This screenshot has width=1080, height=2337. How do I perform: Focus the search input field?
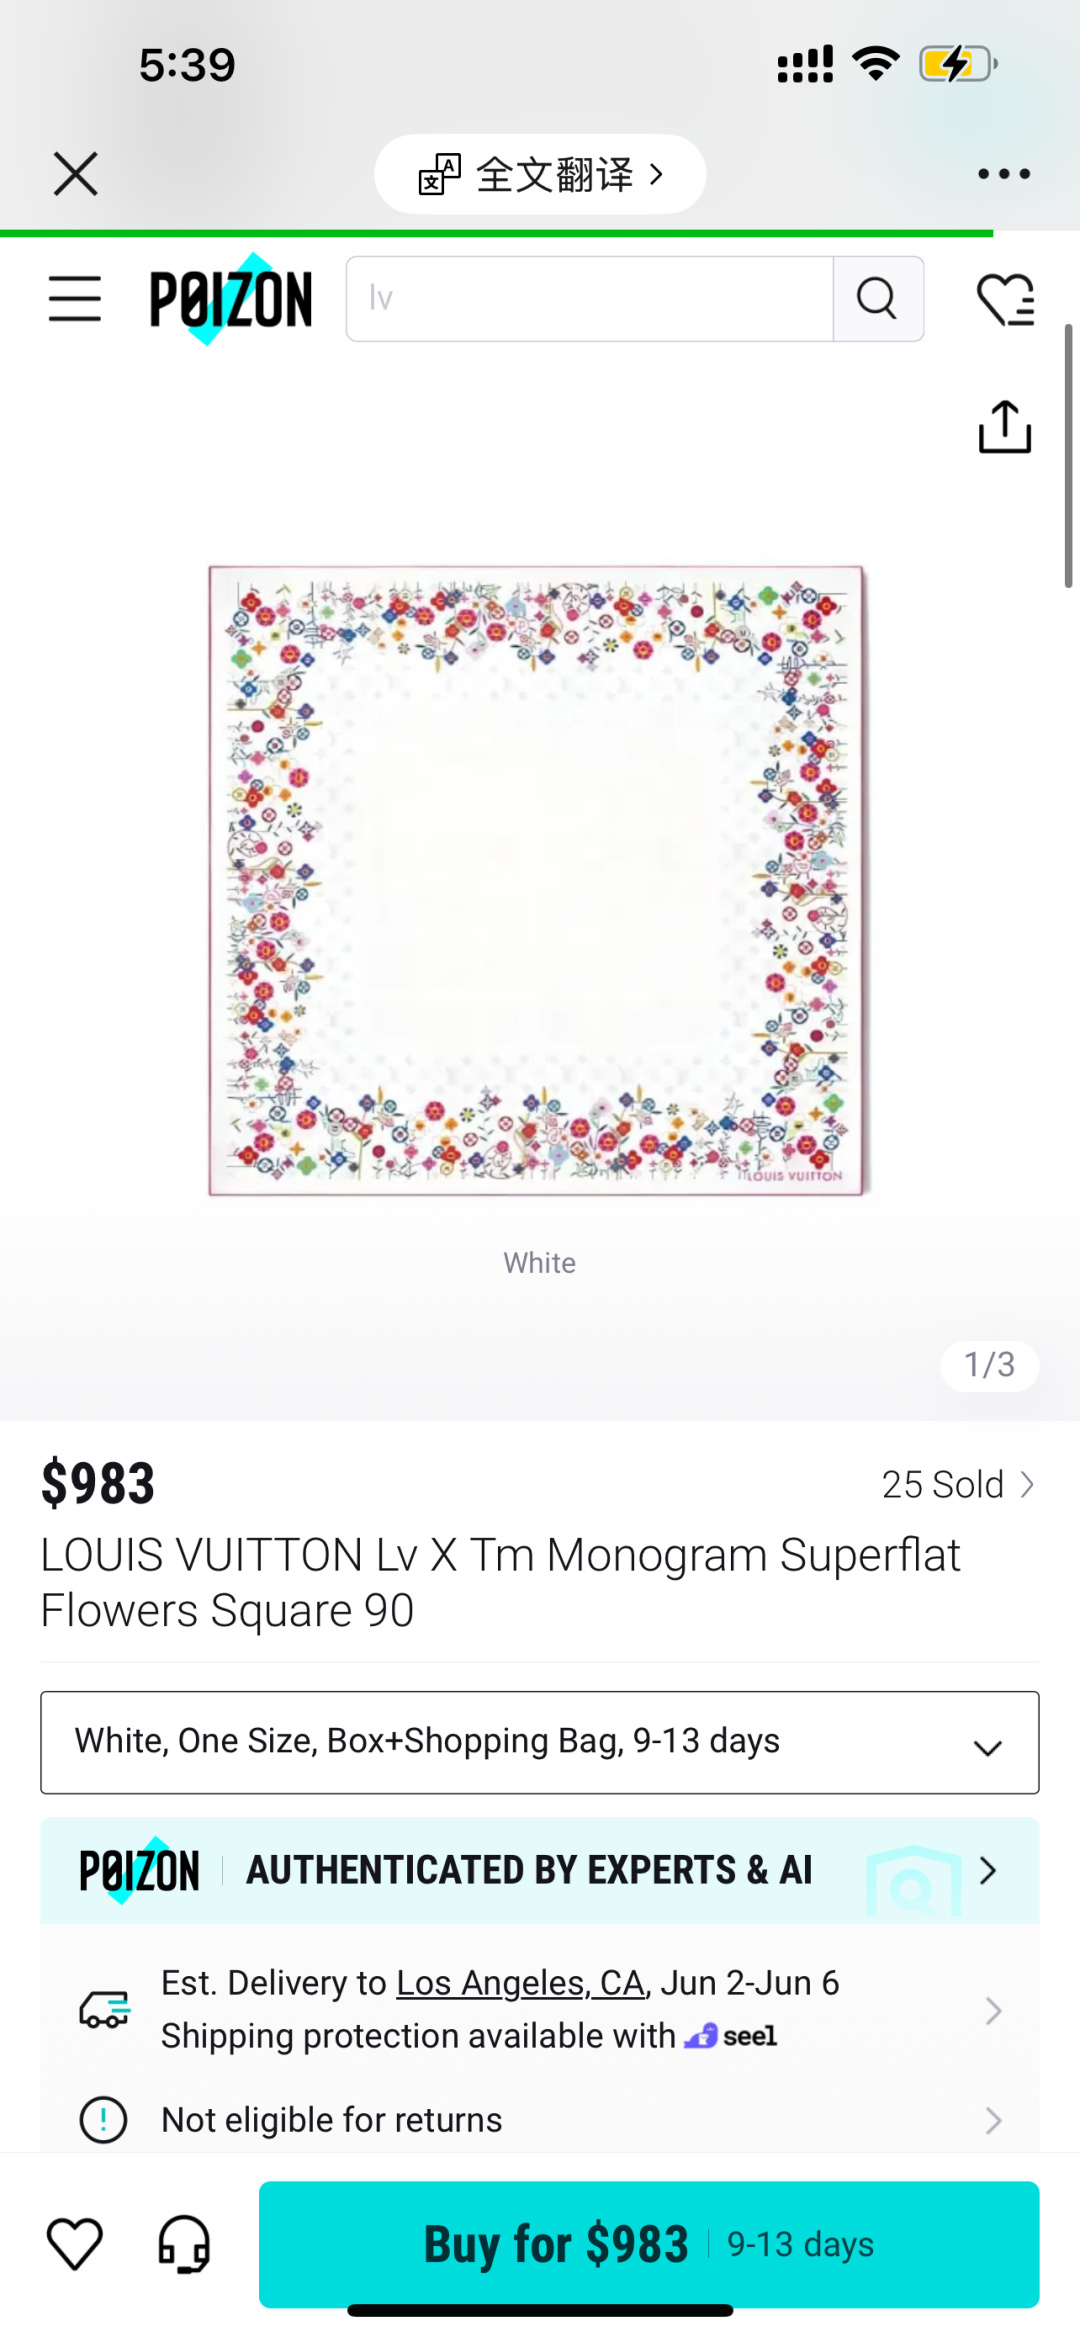point(590,299)
